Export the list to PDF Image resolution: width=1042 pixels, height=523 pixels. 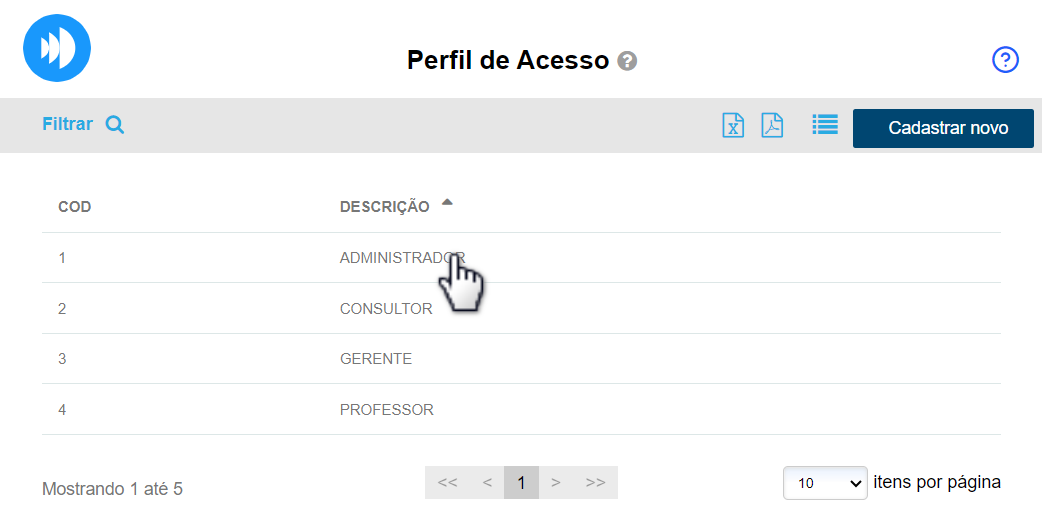772,125
